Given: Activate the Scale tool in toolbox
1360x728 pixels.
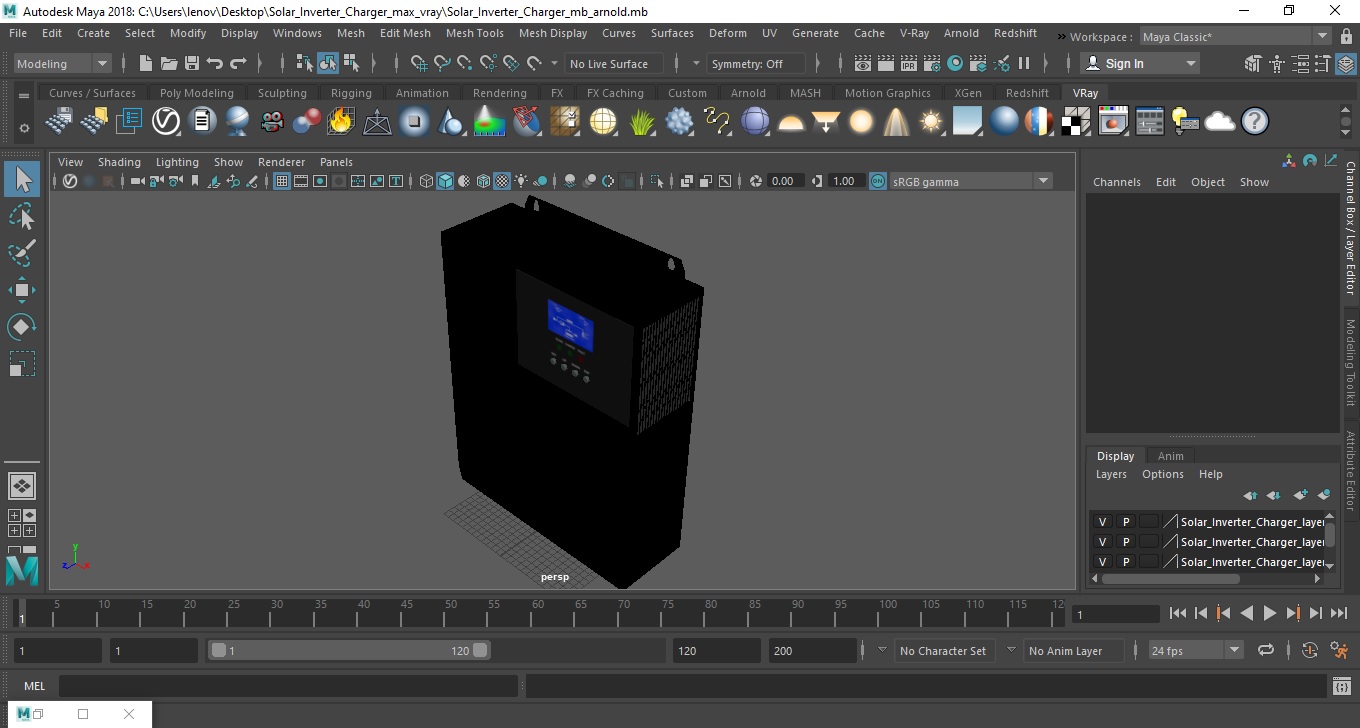Looking at the screenshot, I should click(22, 364).
